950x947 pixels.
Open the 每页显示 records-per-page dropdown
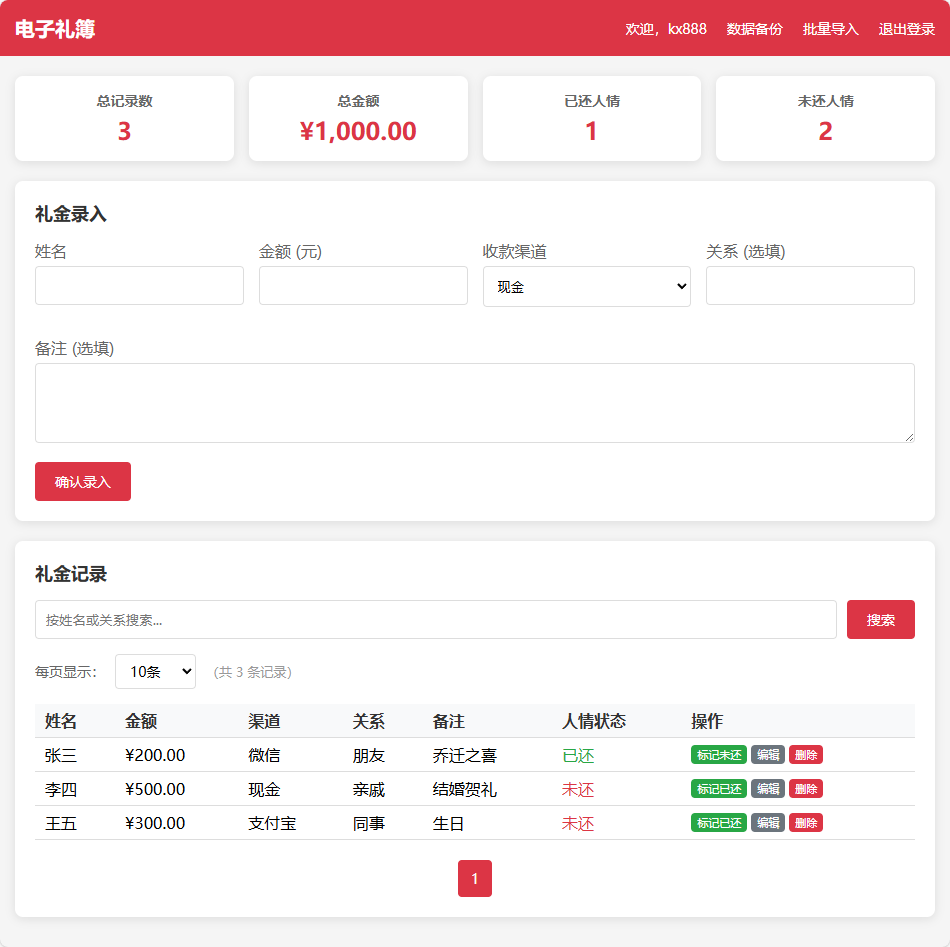coord(155,672)
